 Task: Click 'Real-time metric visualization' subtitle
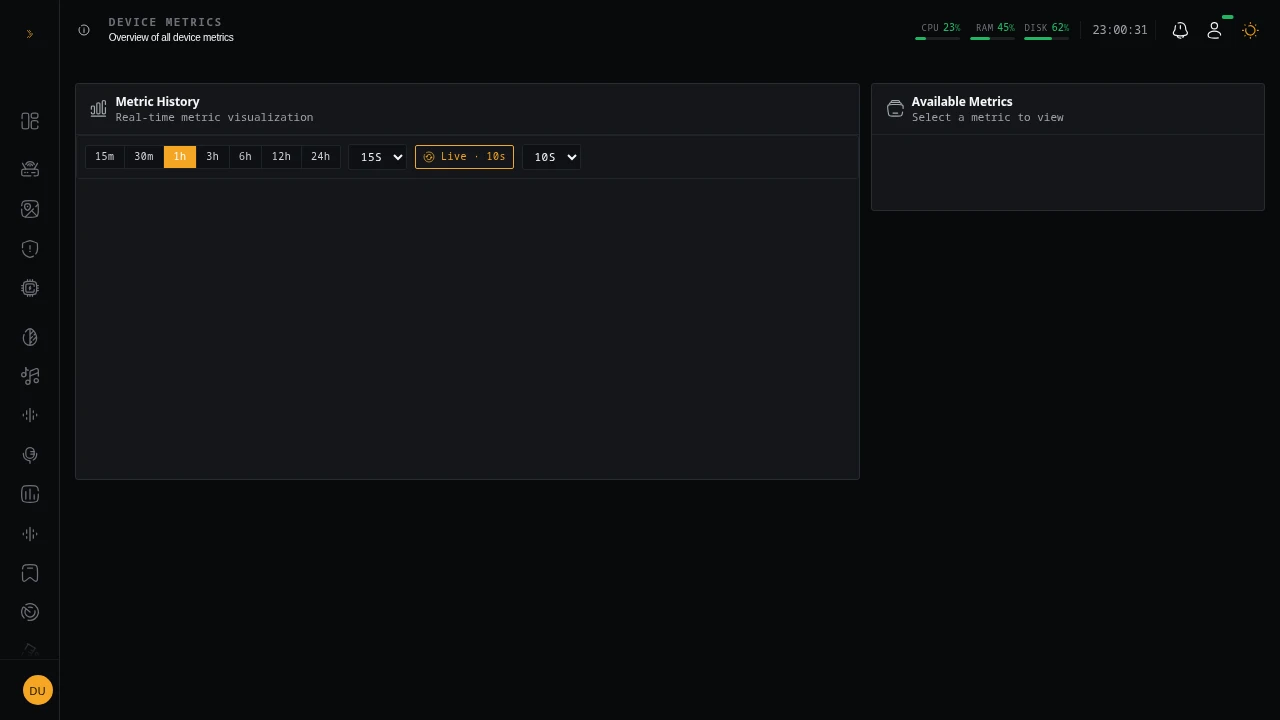pyautogui.click(x=214, y=118)
